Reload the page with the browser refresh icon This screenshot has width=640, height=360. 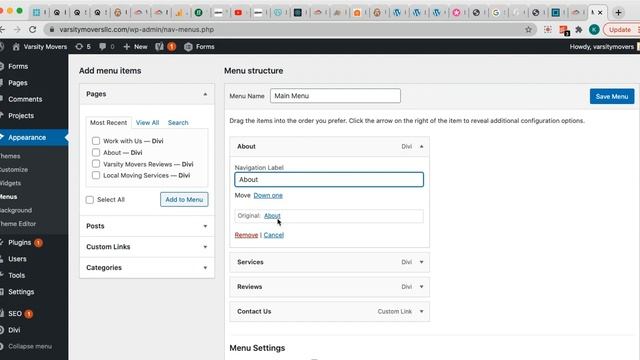tap(32, 29)
